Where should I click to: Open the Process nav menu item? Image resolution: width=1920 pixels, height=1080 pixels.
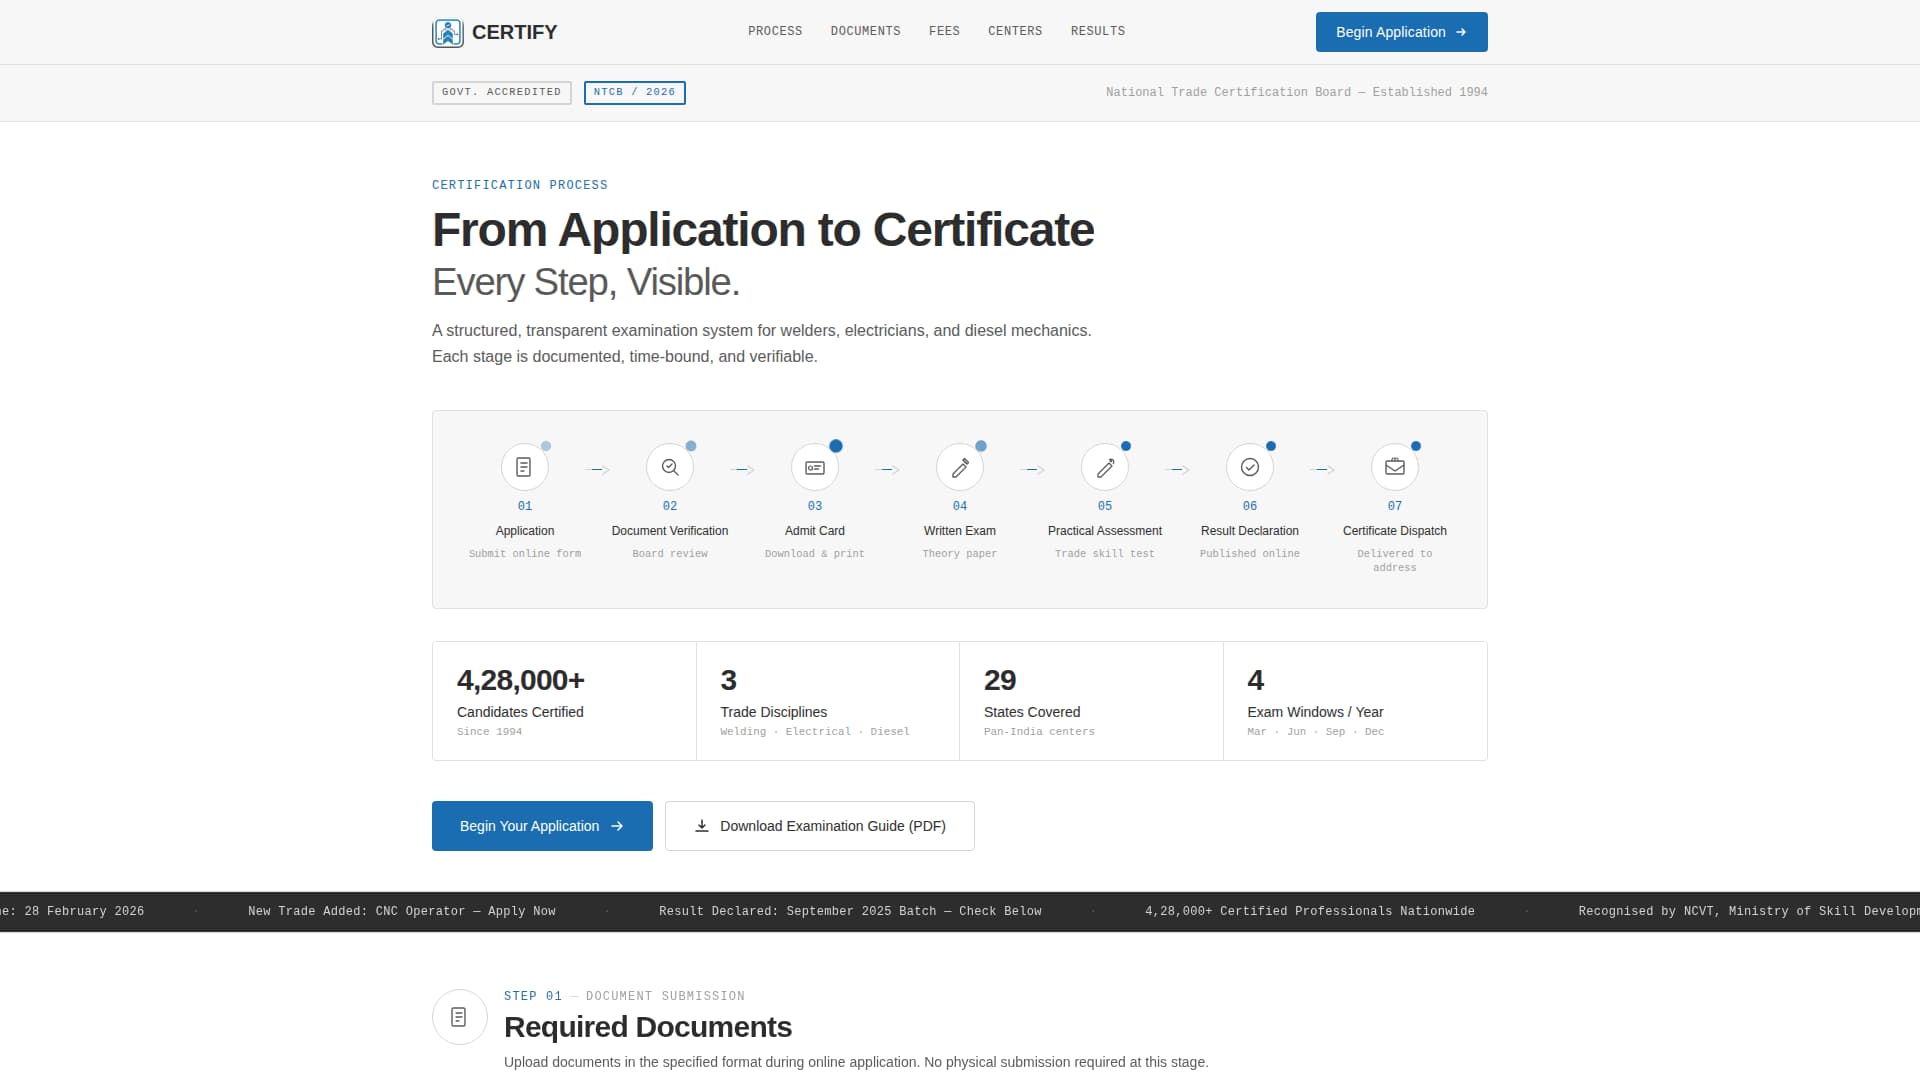(x=775, y=31)
